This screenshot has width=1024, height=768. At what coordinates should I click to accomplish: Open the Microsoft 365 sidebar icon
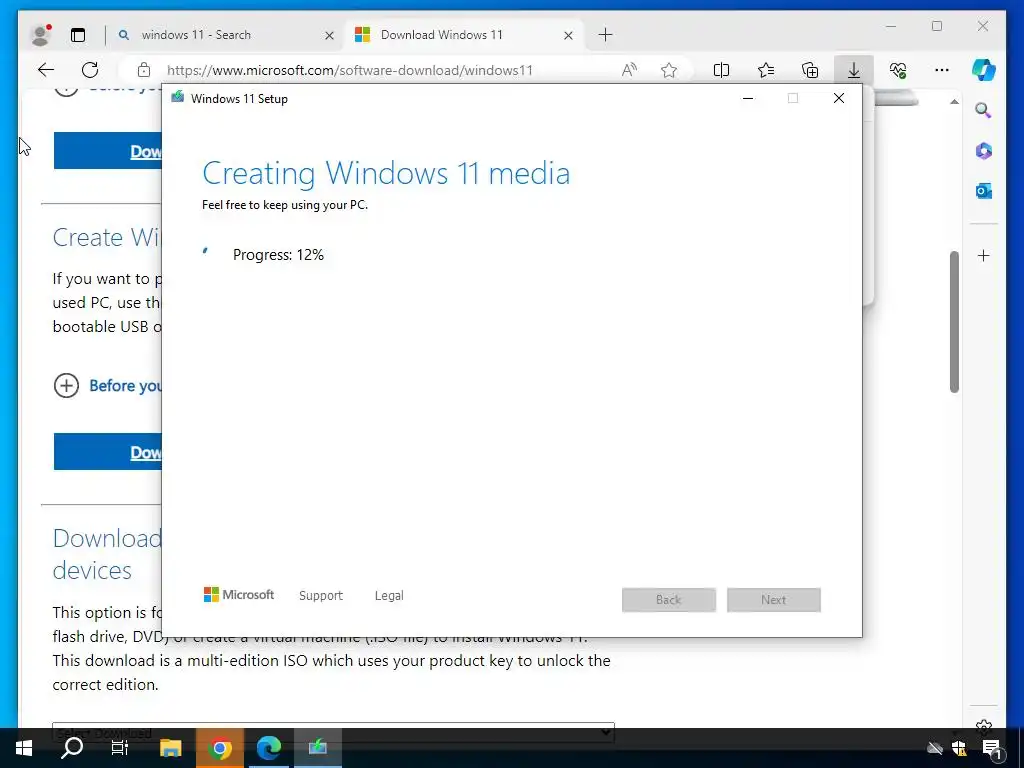[x=984, y=151]
